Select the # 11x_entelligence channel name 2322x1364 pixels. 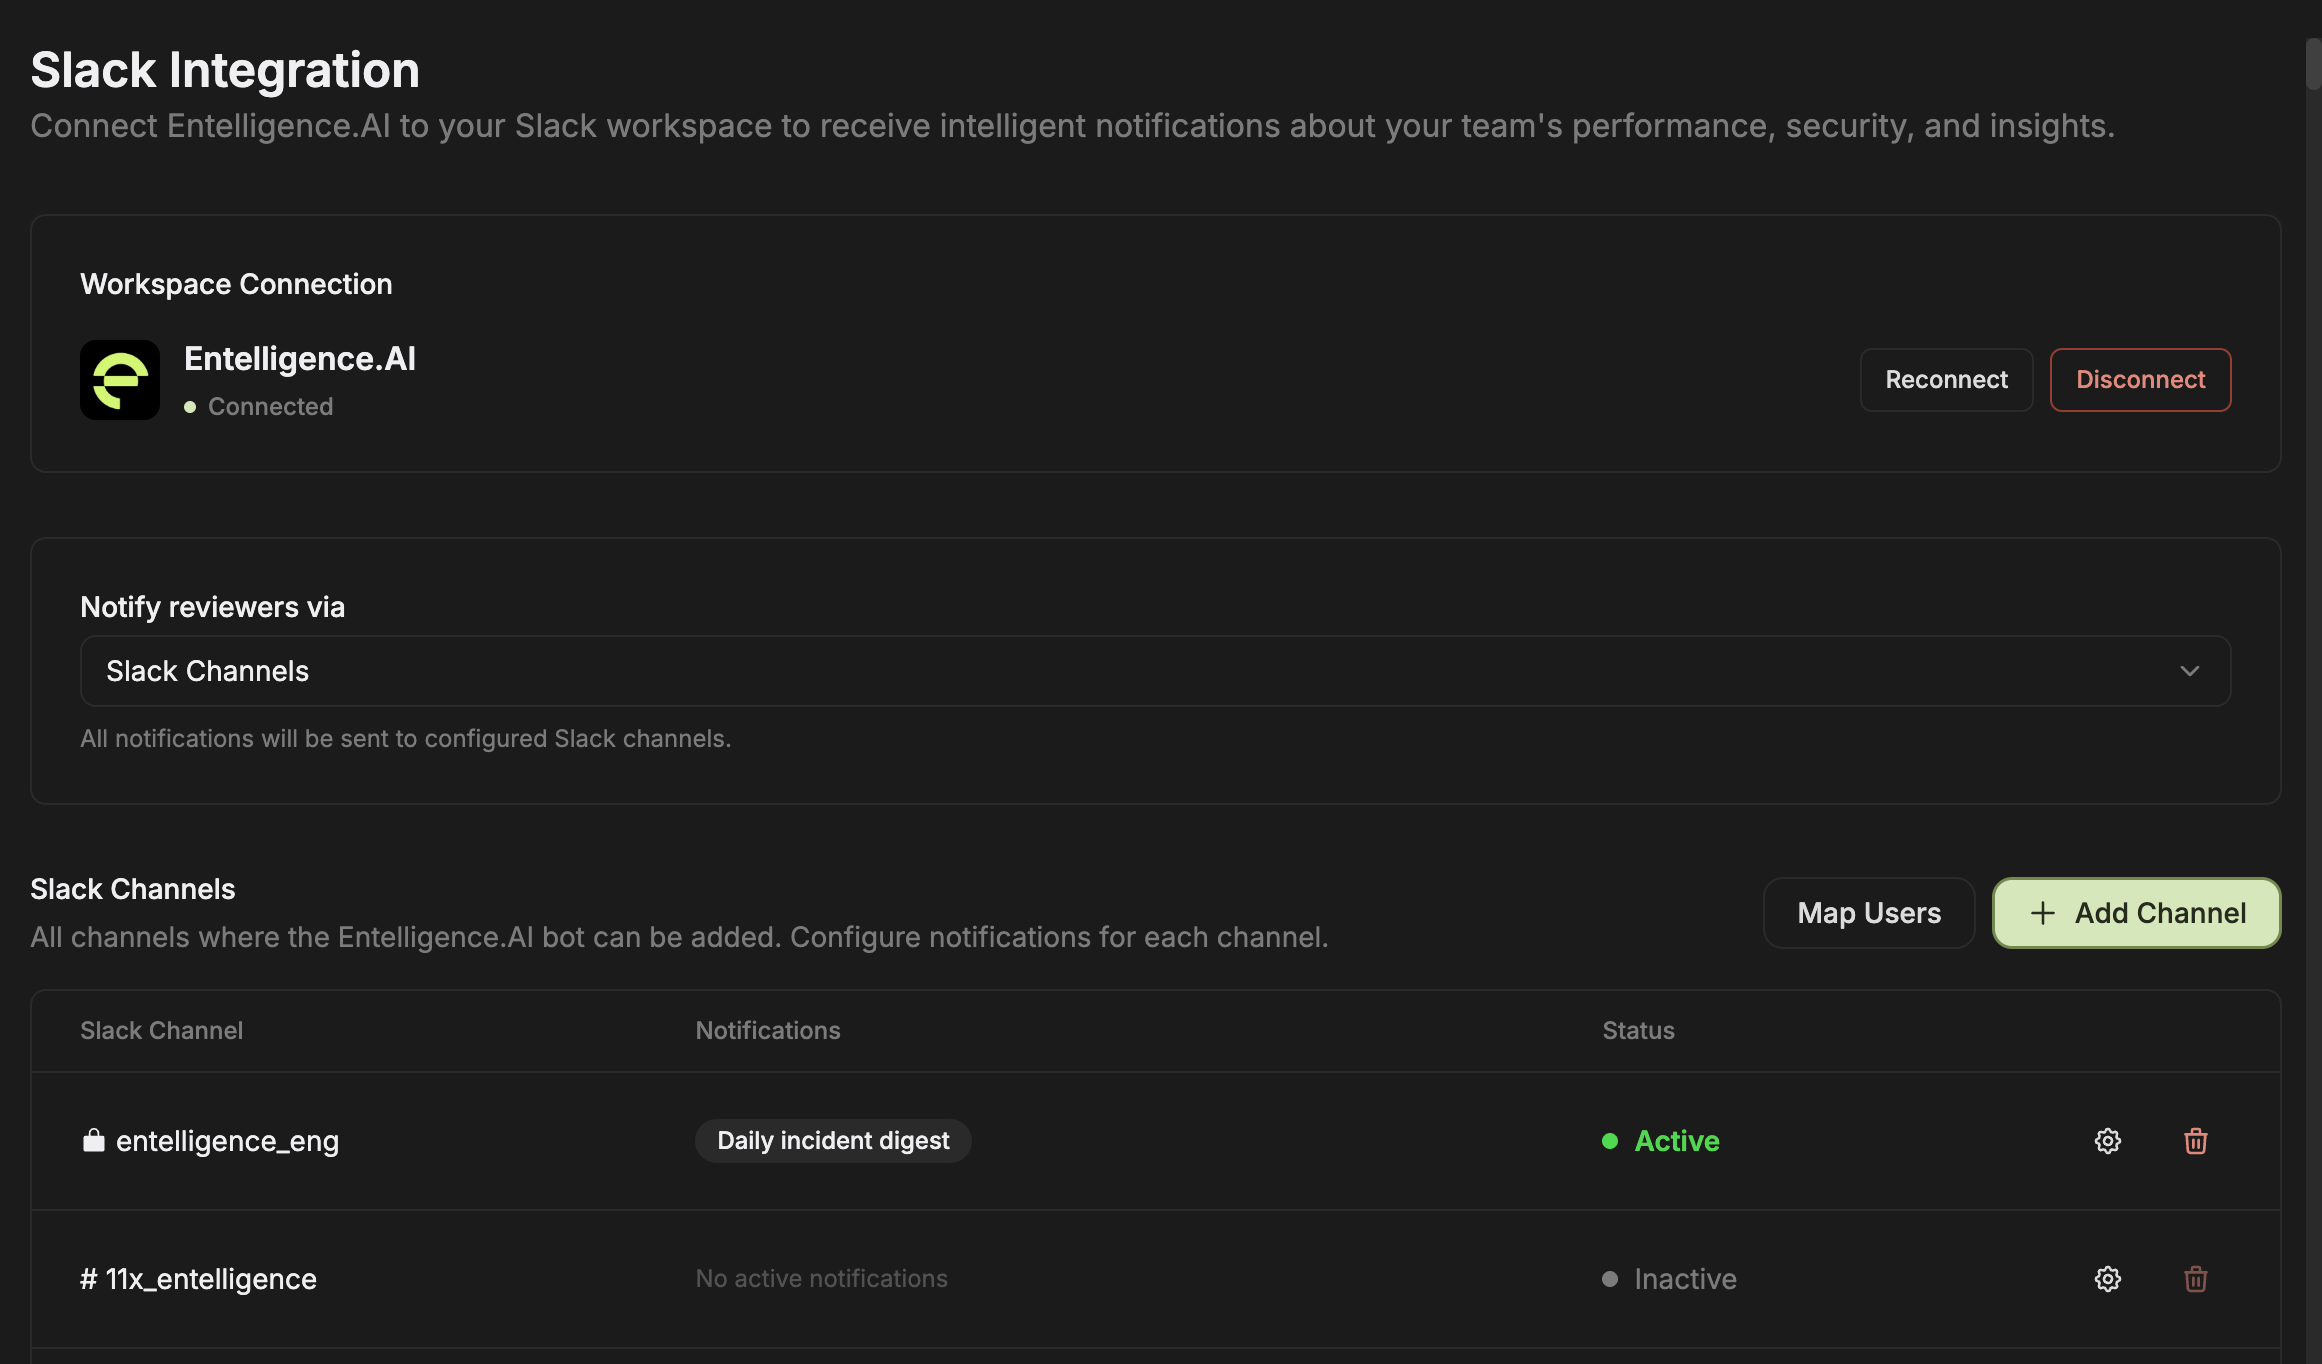tap(198, 1279)
